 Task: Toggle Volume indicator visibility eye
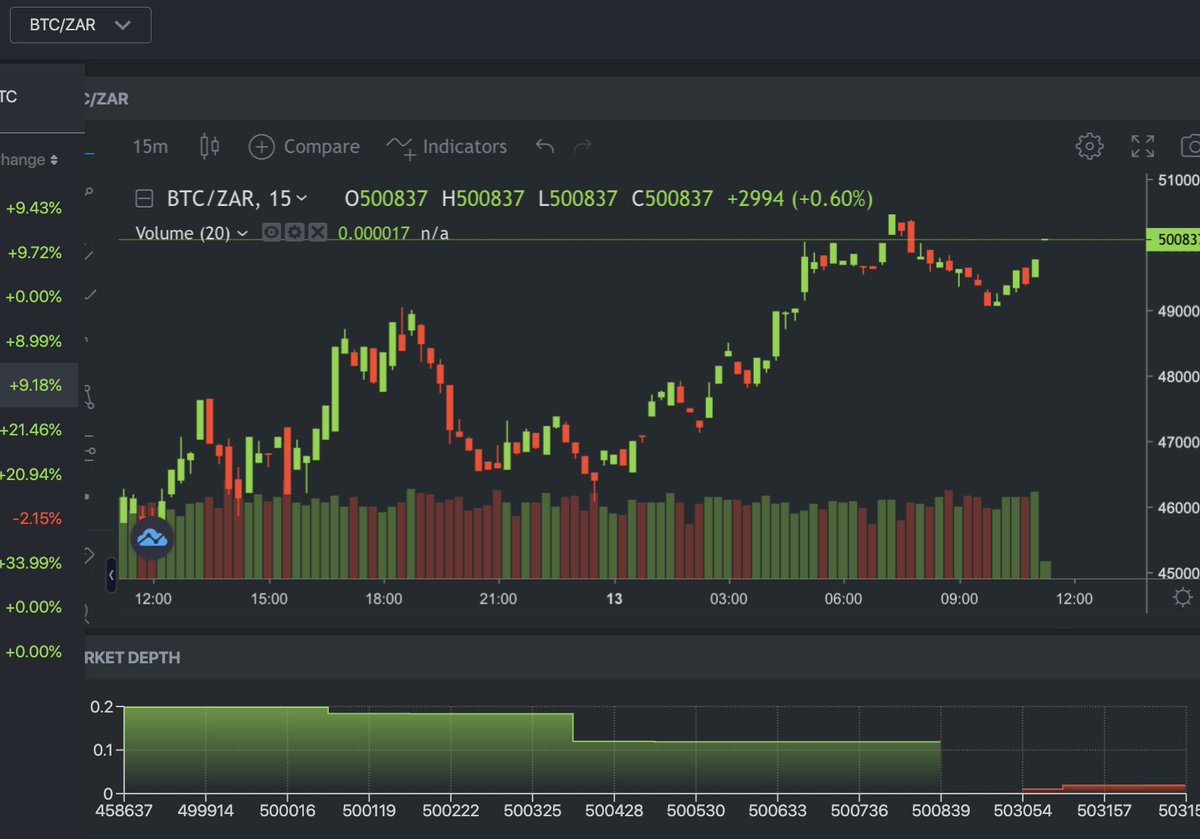click(x=271, y=232)
